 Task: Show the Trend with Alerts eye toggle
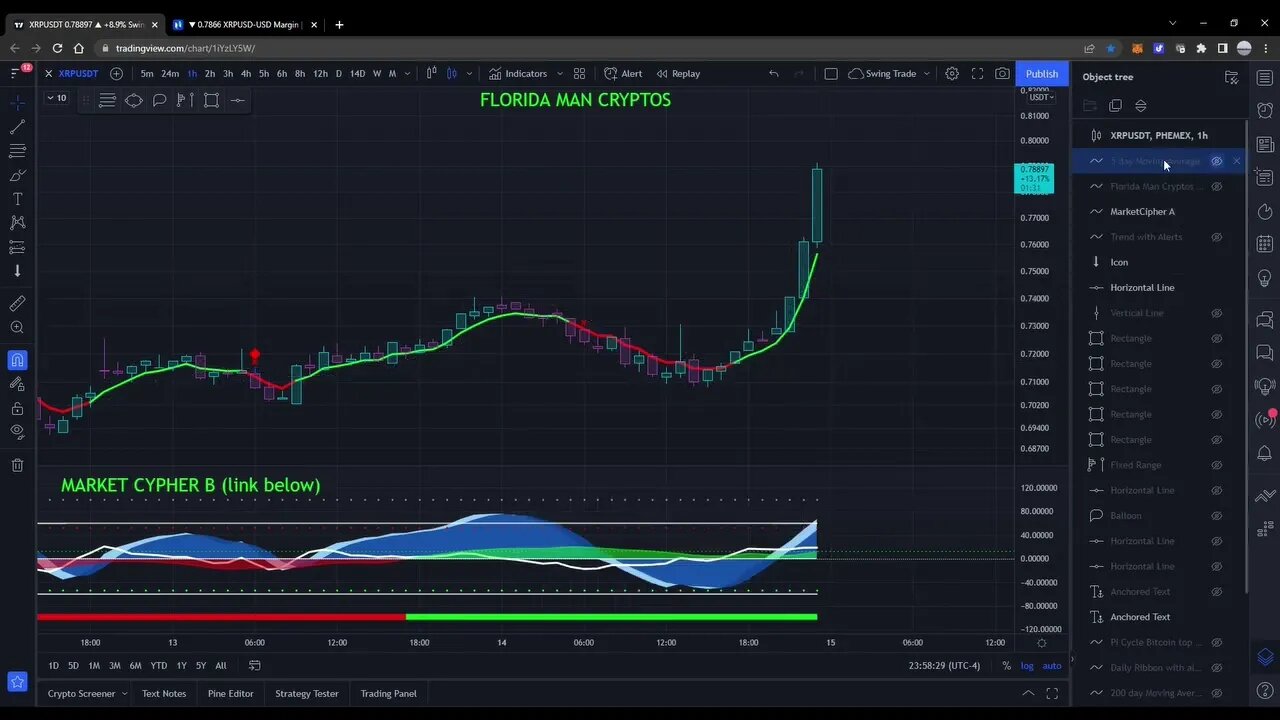point(1217,237)
